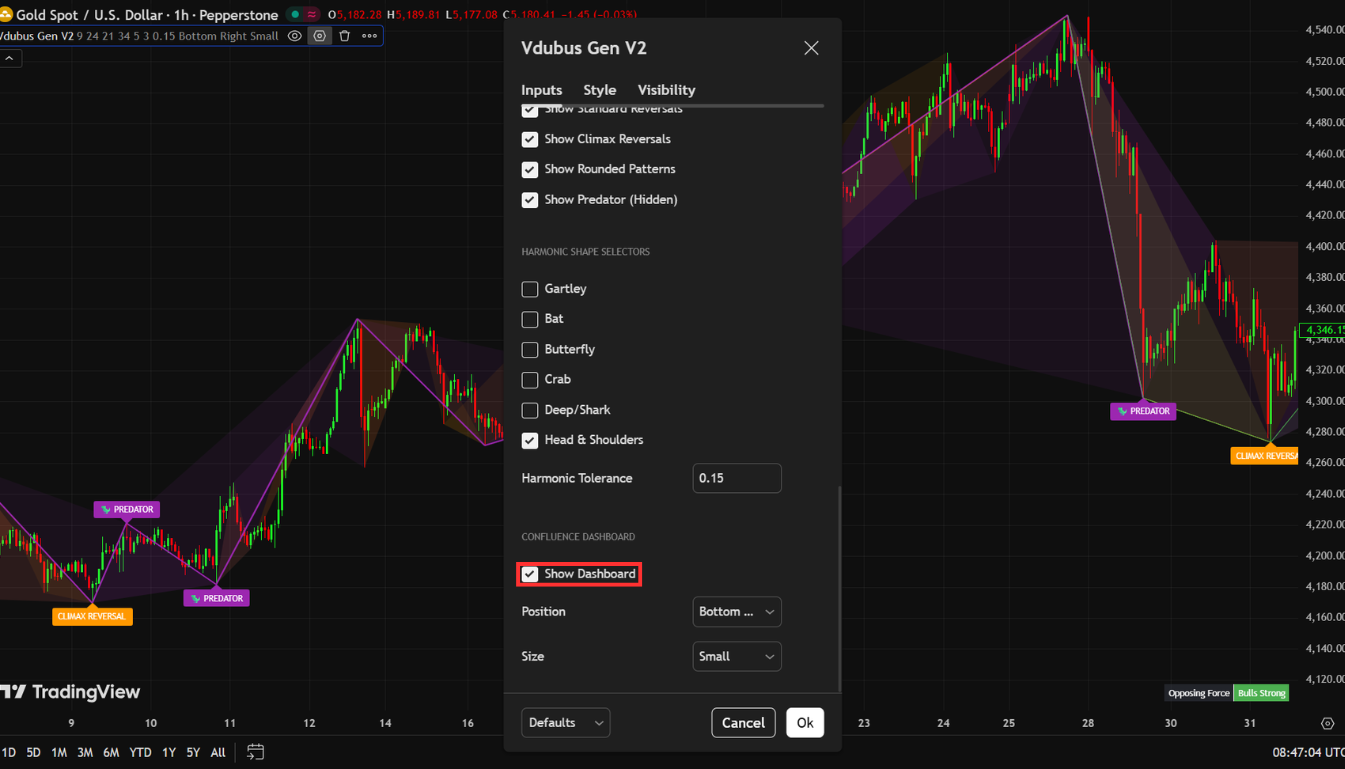Image resolution: width=1345 pixels, height=769 pixels.
Task: Confirm settings with the Ok button
Action: point(805,722)
